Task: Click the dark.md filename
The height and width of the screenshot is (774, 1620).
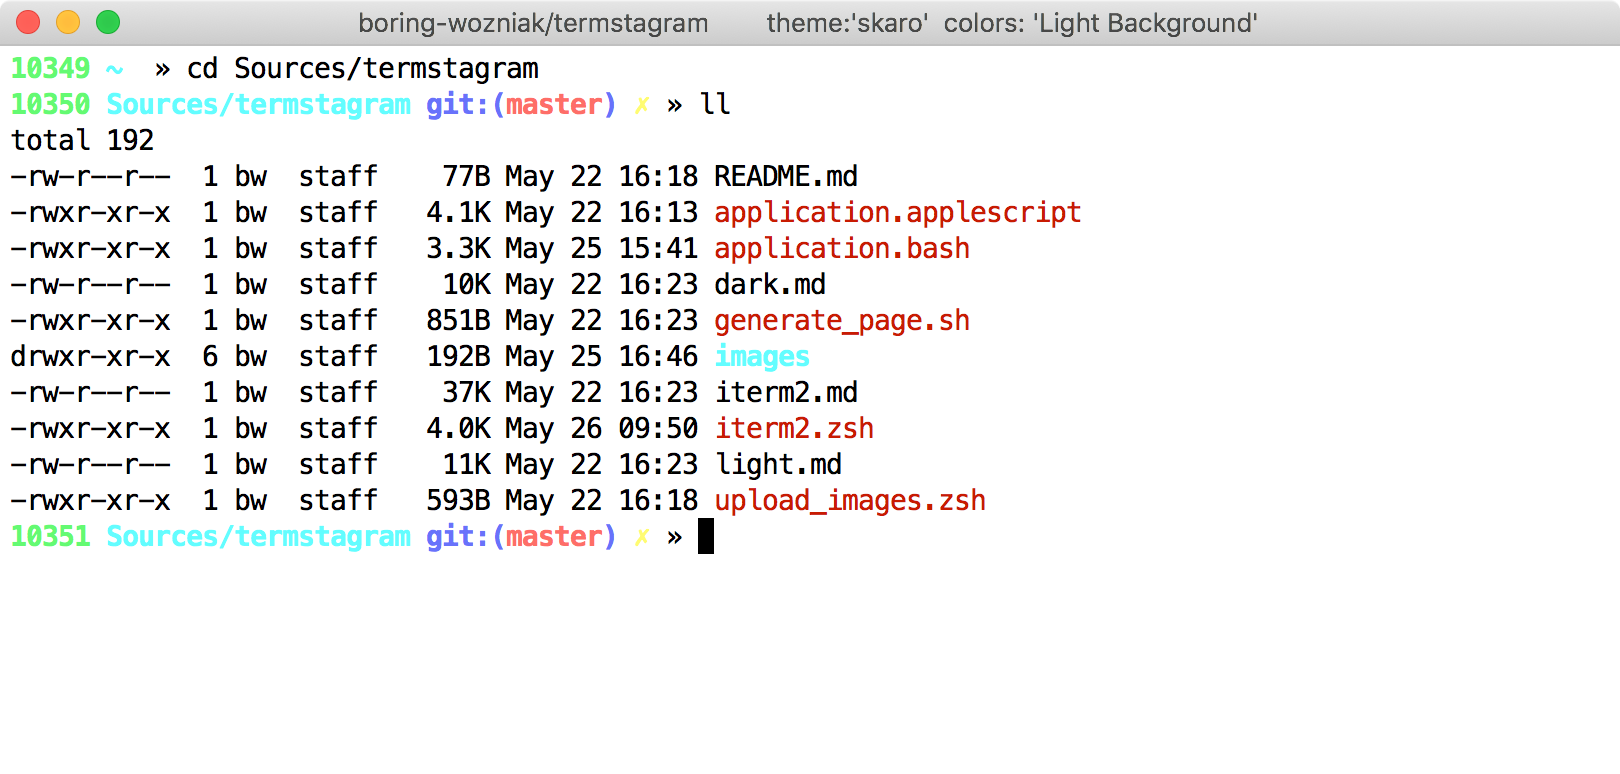Action: (x=769, y=285)
